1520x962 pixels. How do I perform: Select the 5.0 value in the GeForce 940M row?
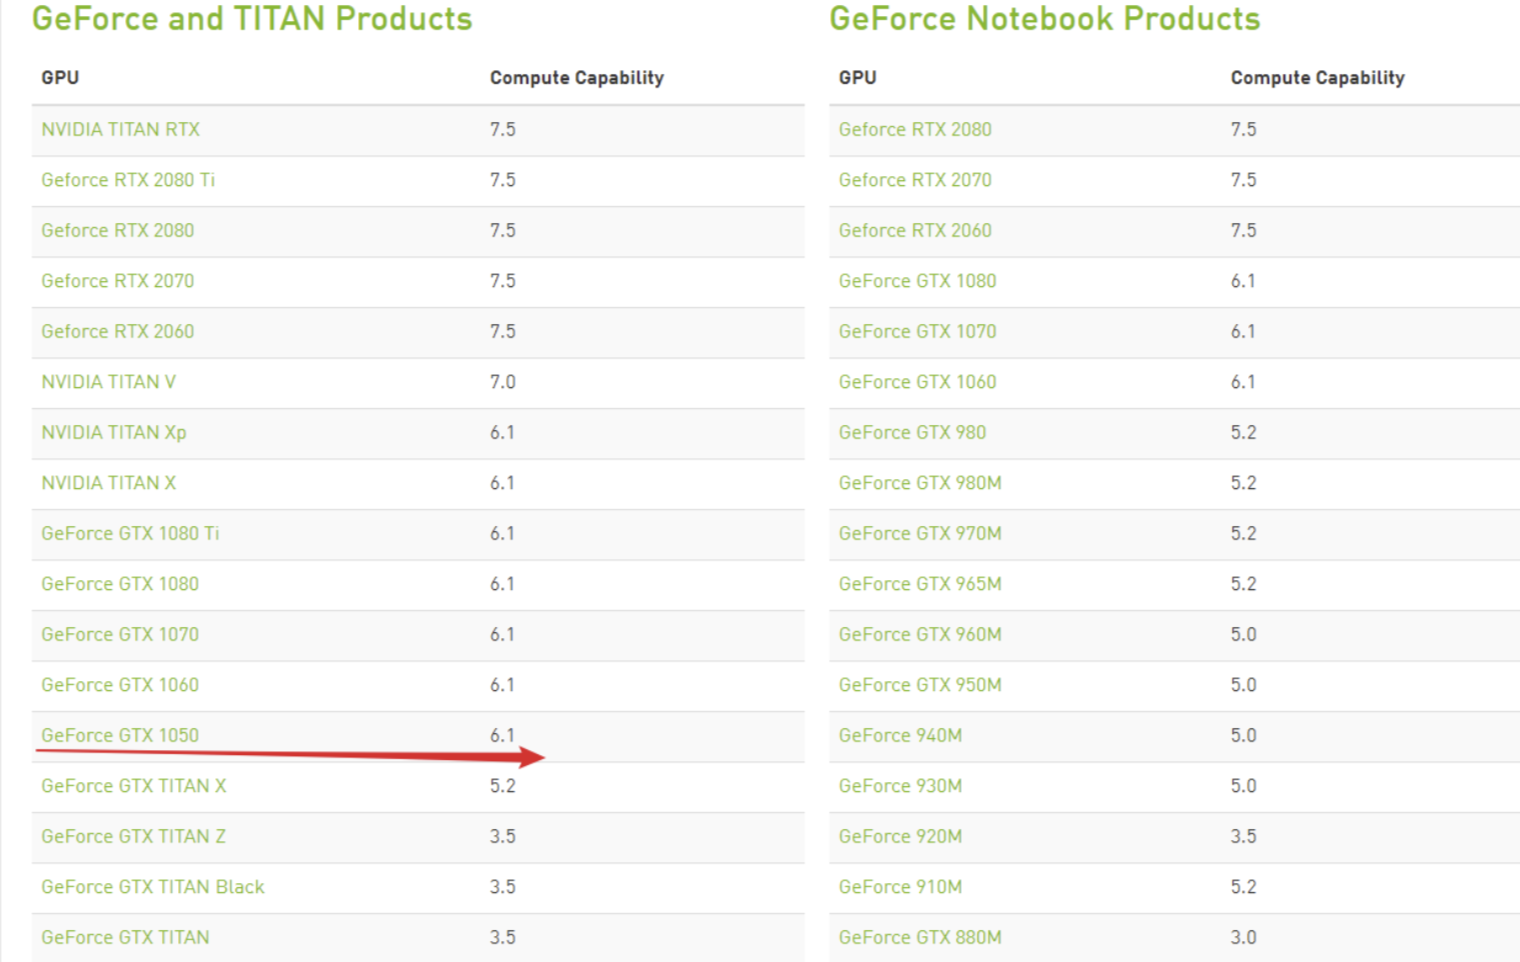tap(1244, 735)
